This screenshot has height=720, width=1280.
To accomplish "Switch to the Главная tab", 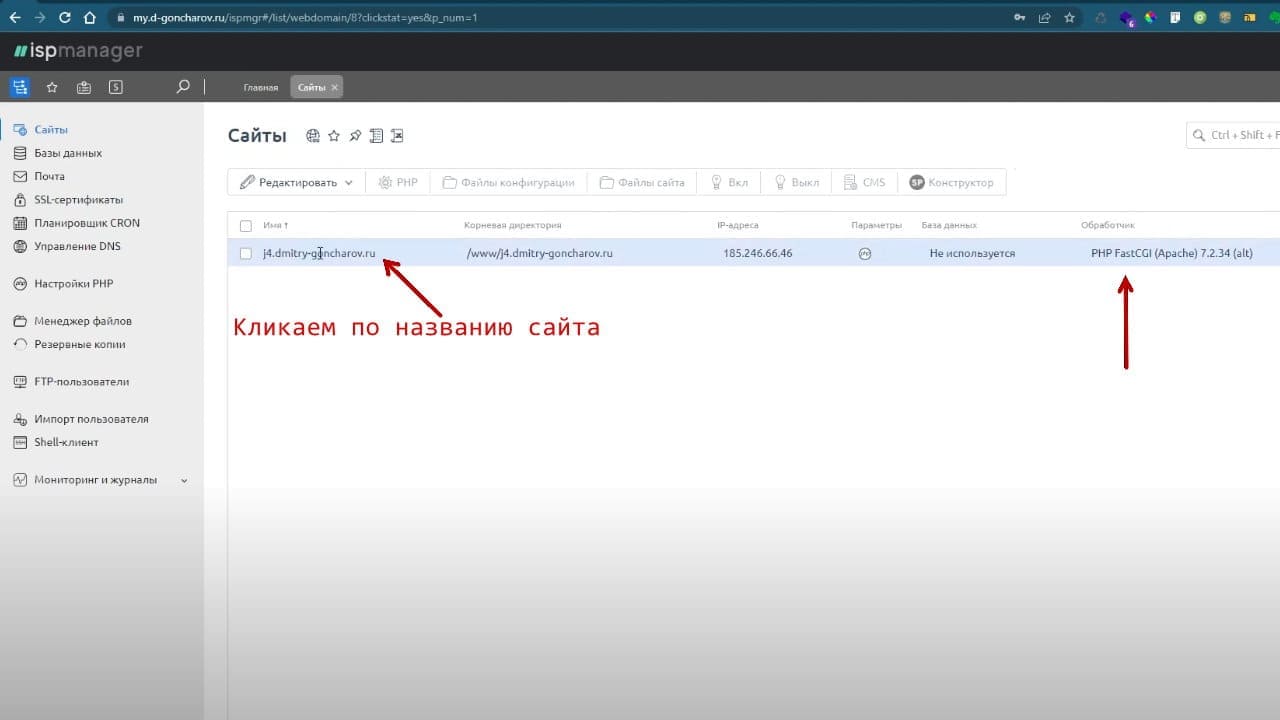I will 261,88.
